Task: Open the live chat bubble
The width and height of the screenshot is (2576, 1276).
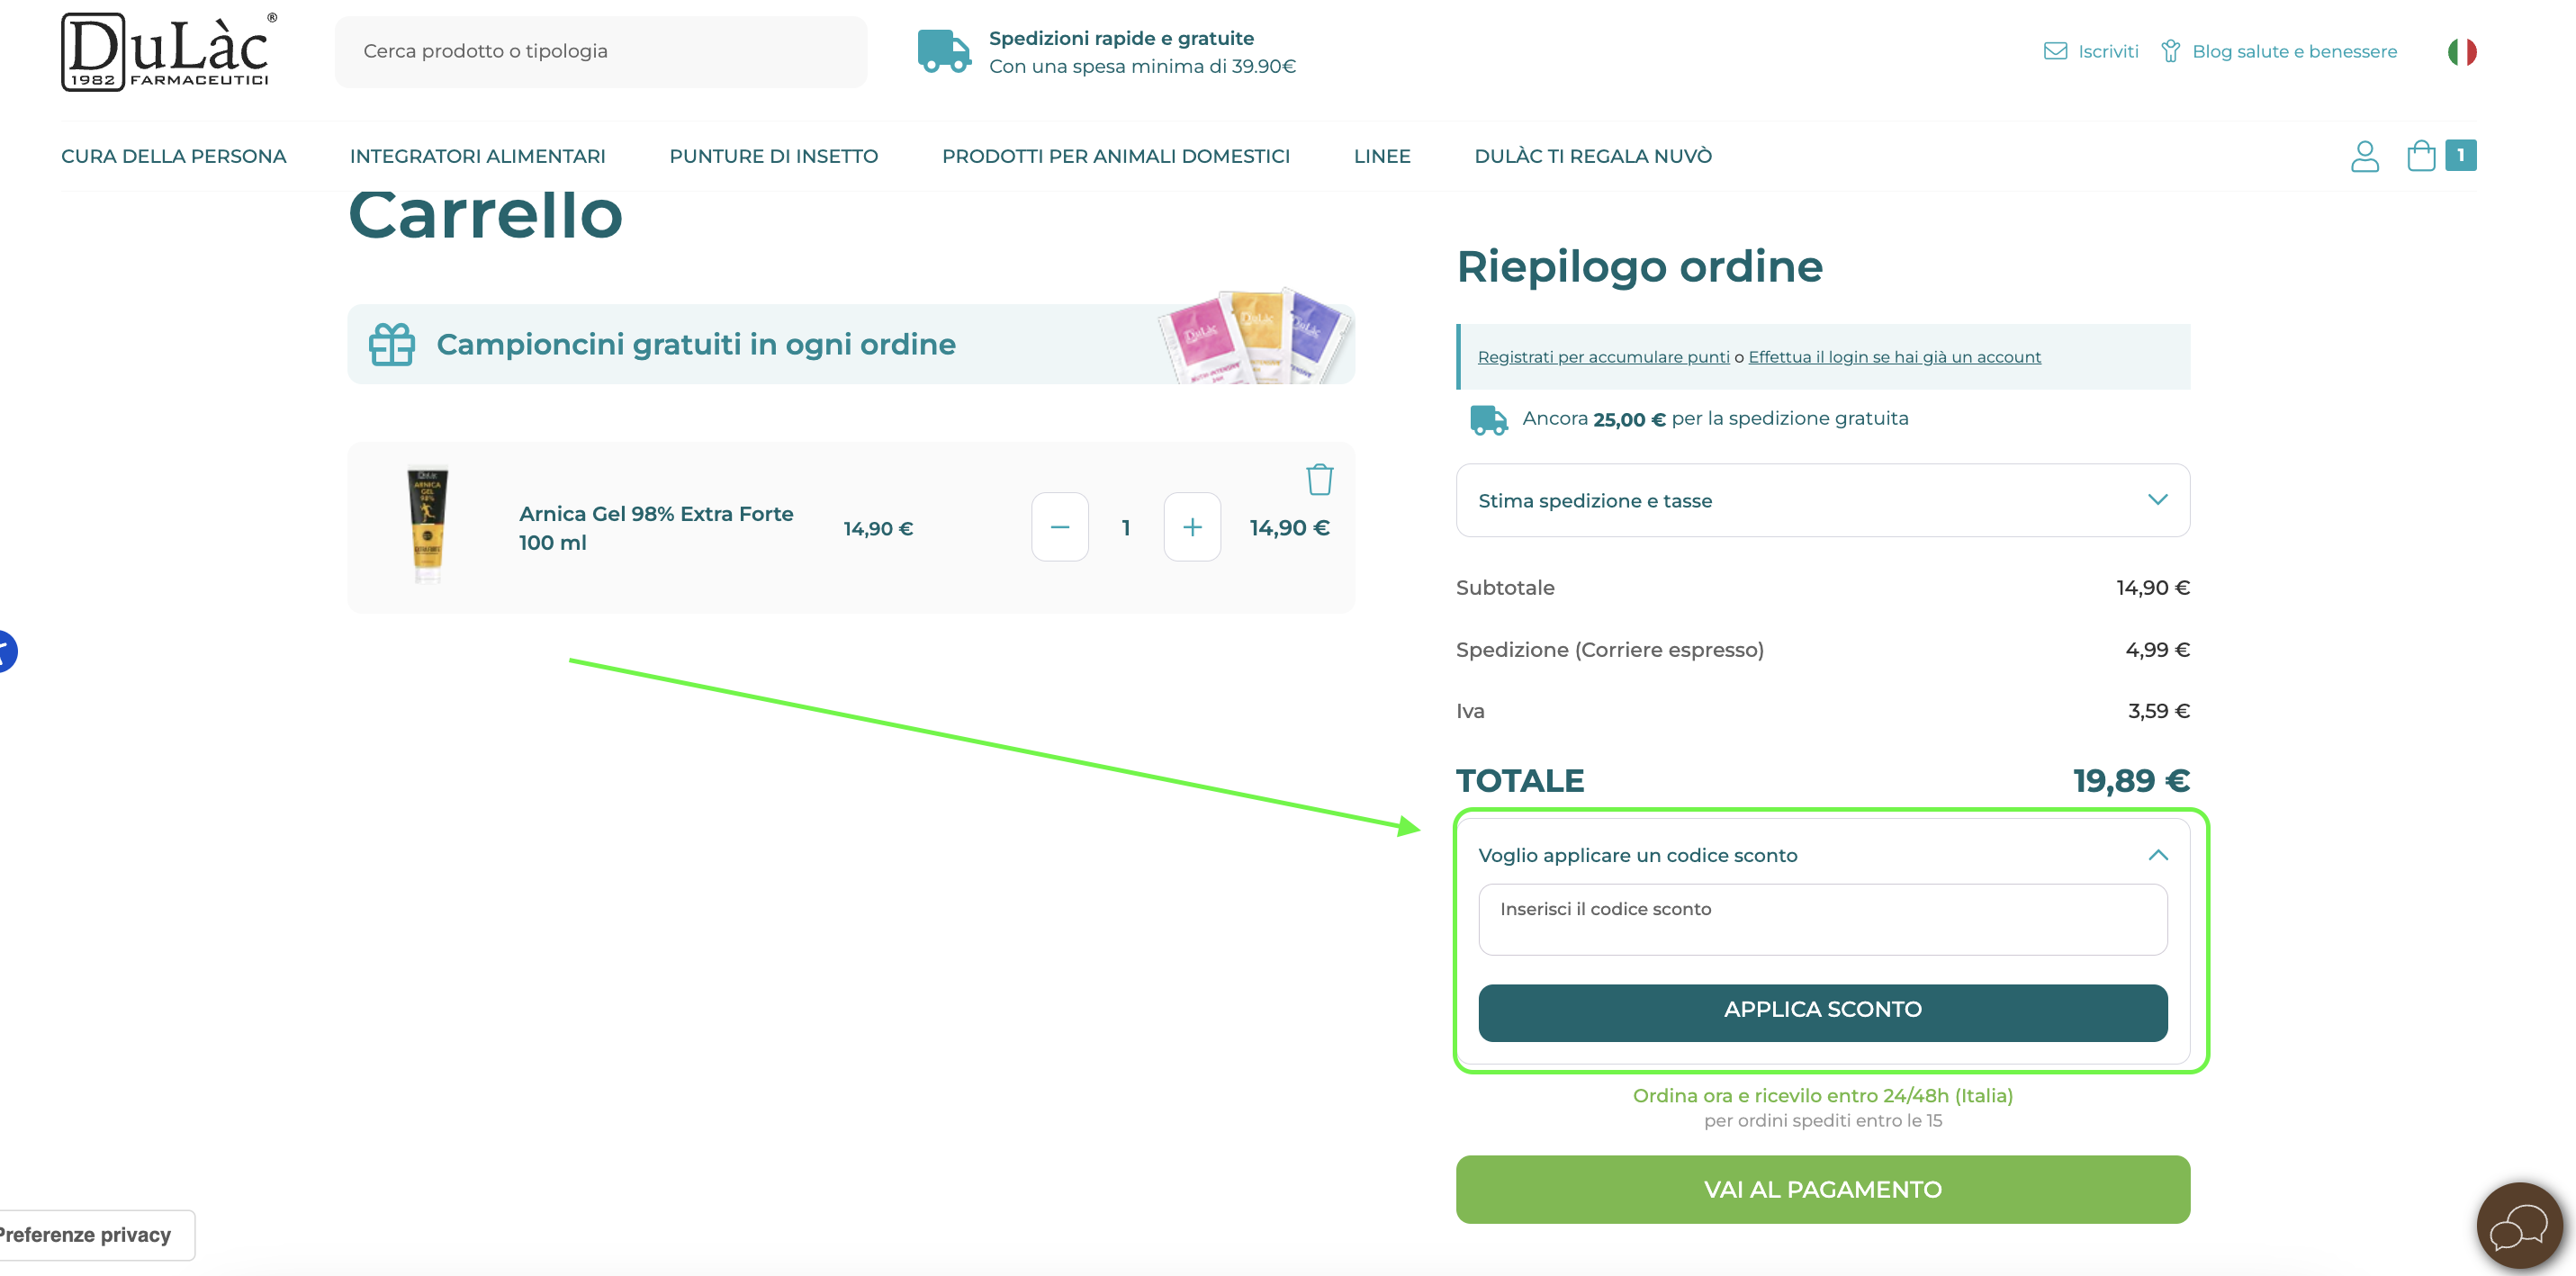Action: click(x=2518, y=1225)
